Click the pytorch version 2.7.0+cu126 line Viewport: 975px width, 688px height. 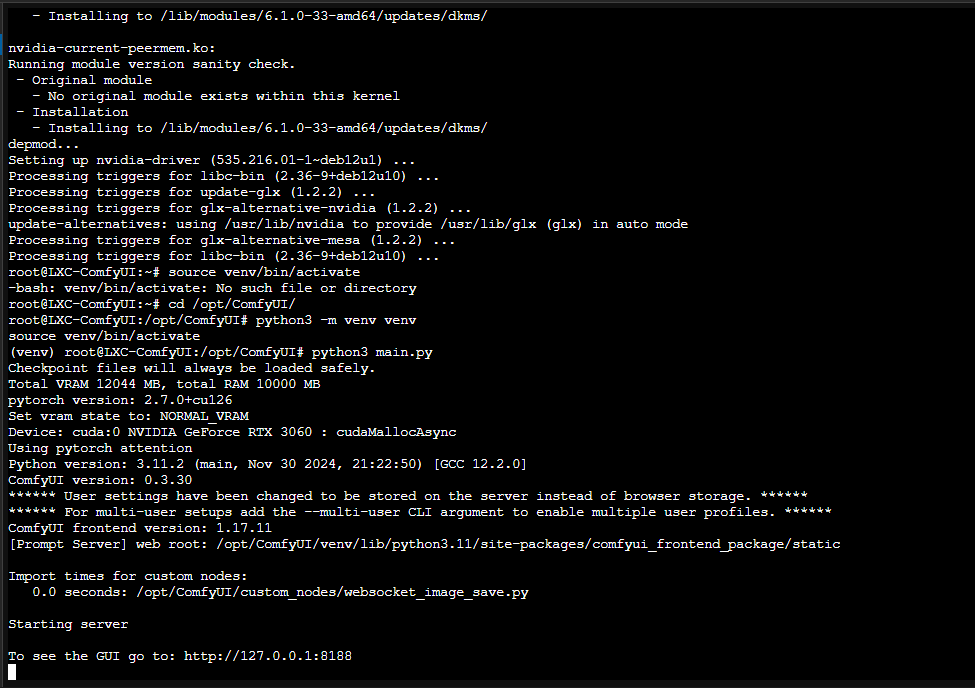click(120, 400)
